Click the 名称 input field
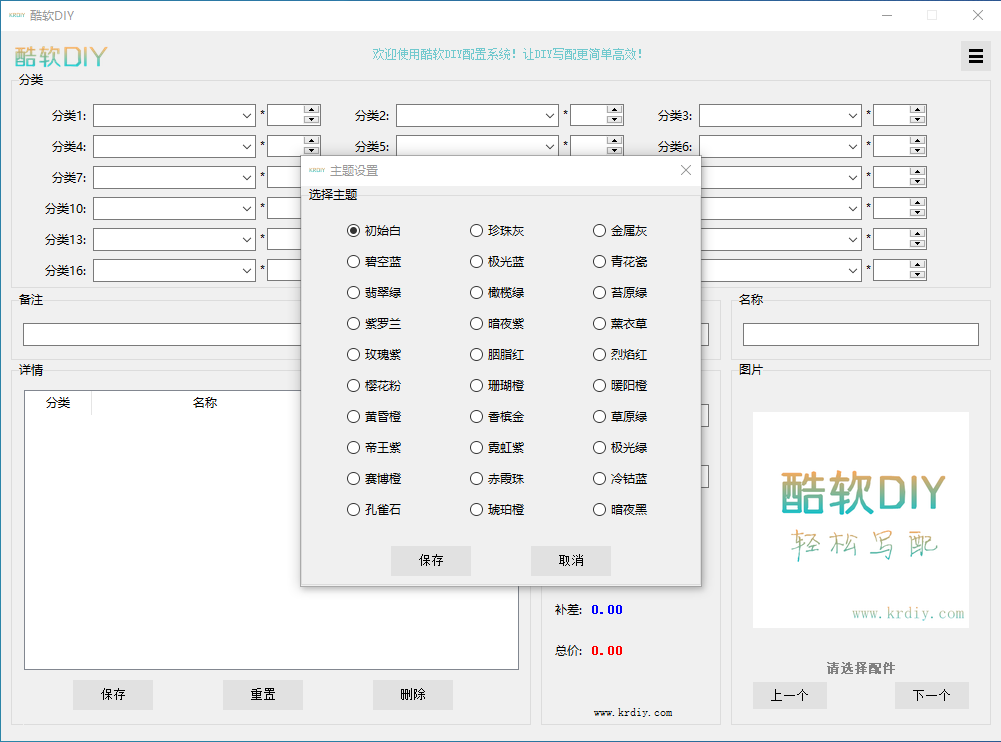The width and height of the screenshot is (1001, 742). coord(860,335)
